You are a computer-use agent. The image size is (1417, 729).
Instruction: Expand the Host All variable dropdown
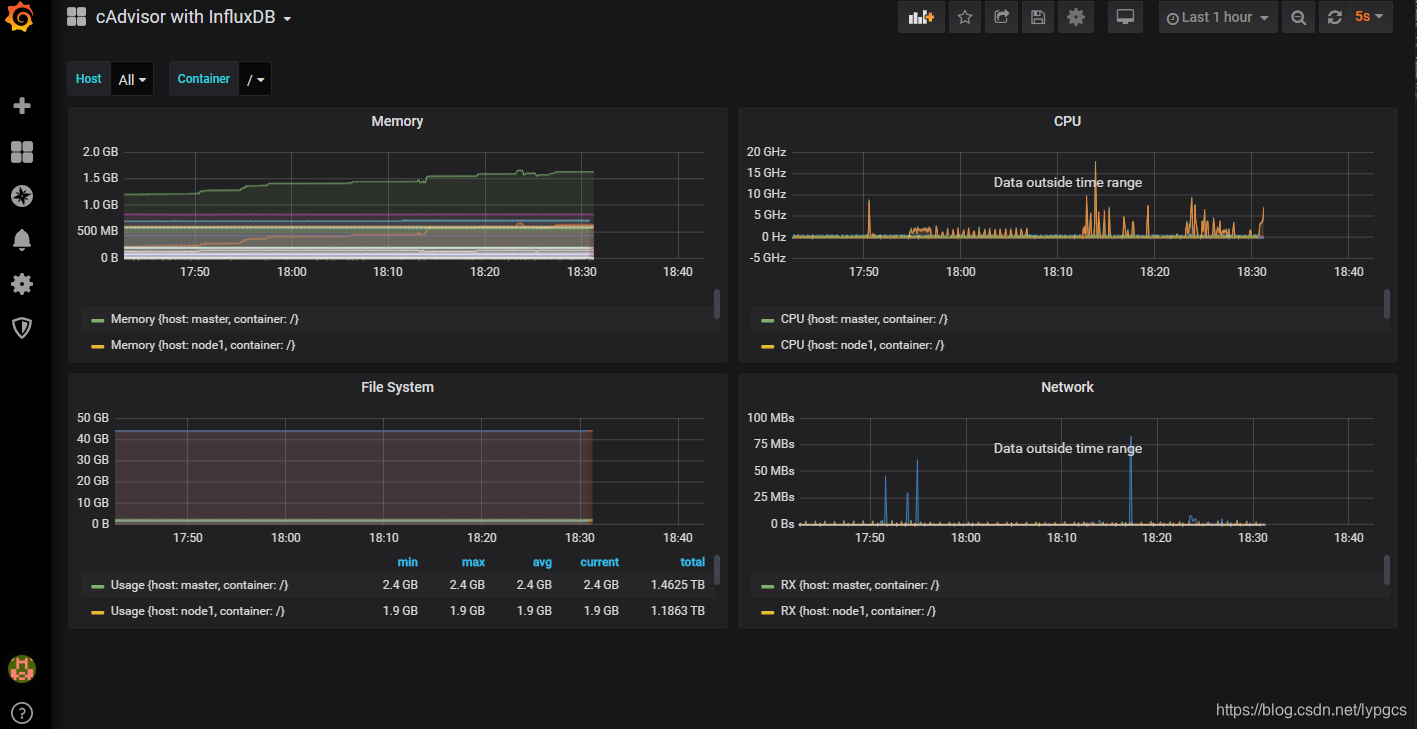tap(132, 79)
